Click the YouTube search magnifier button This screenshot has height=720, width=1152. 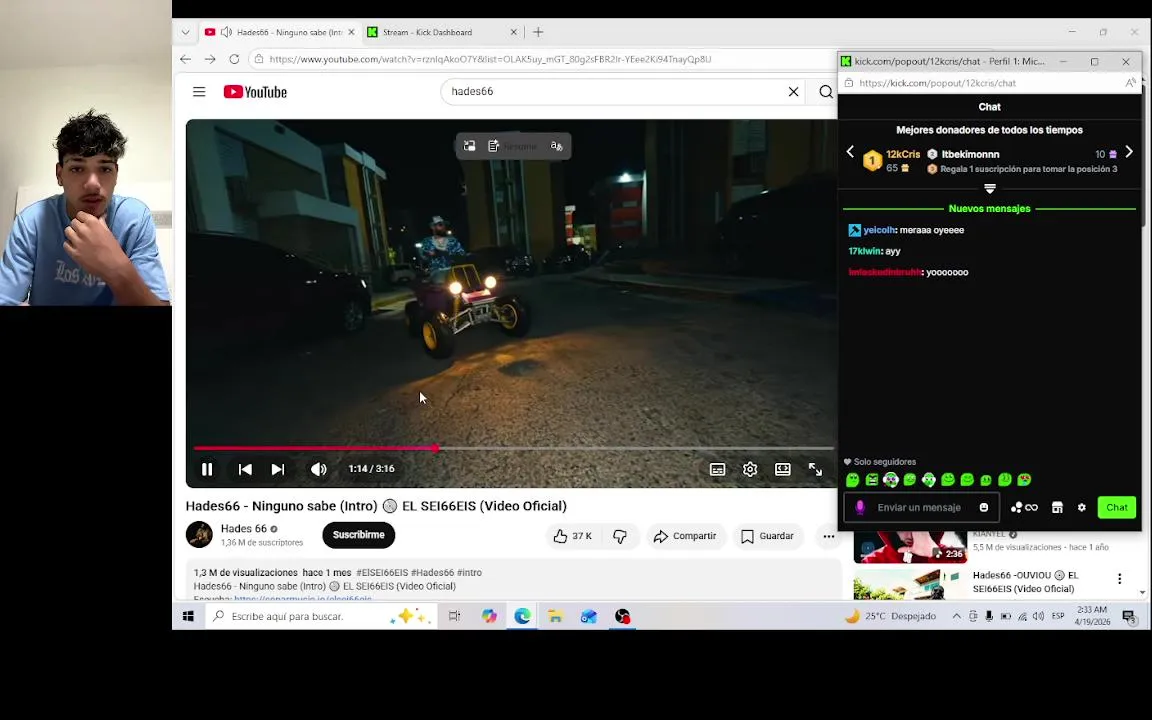[826, 92]
